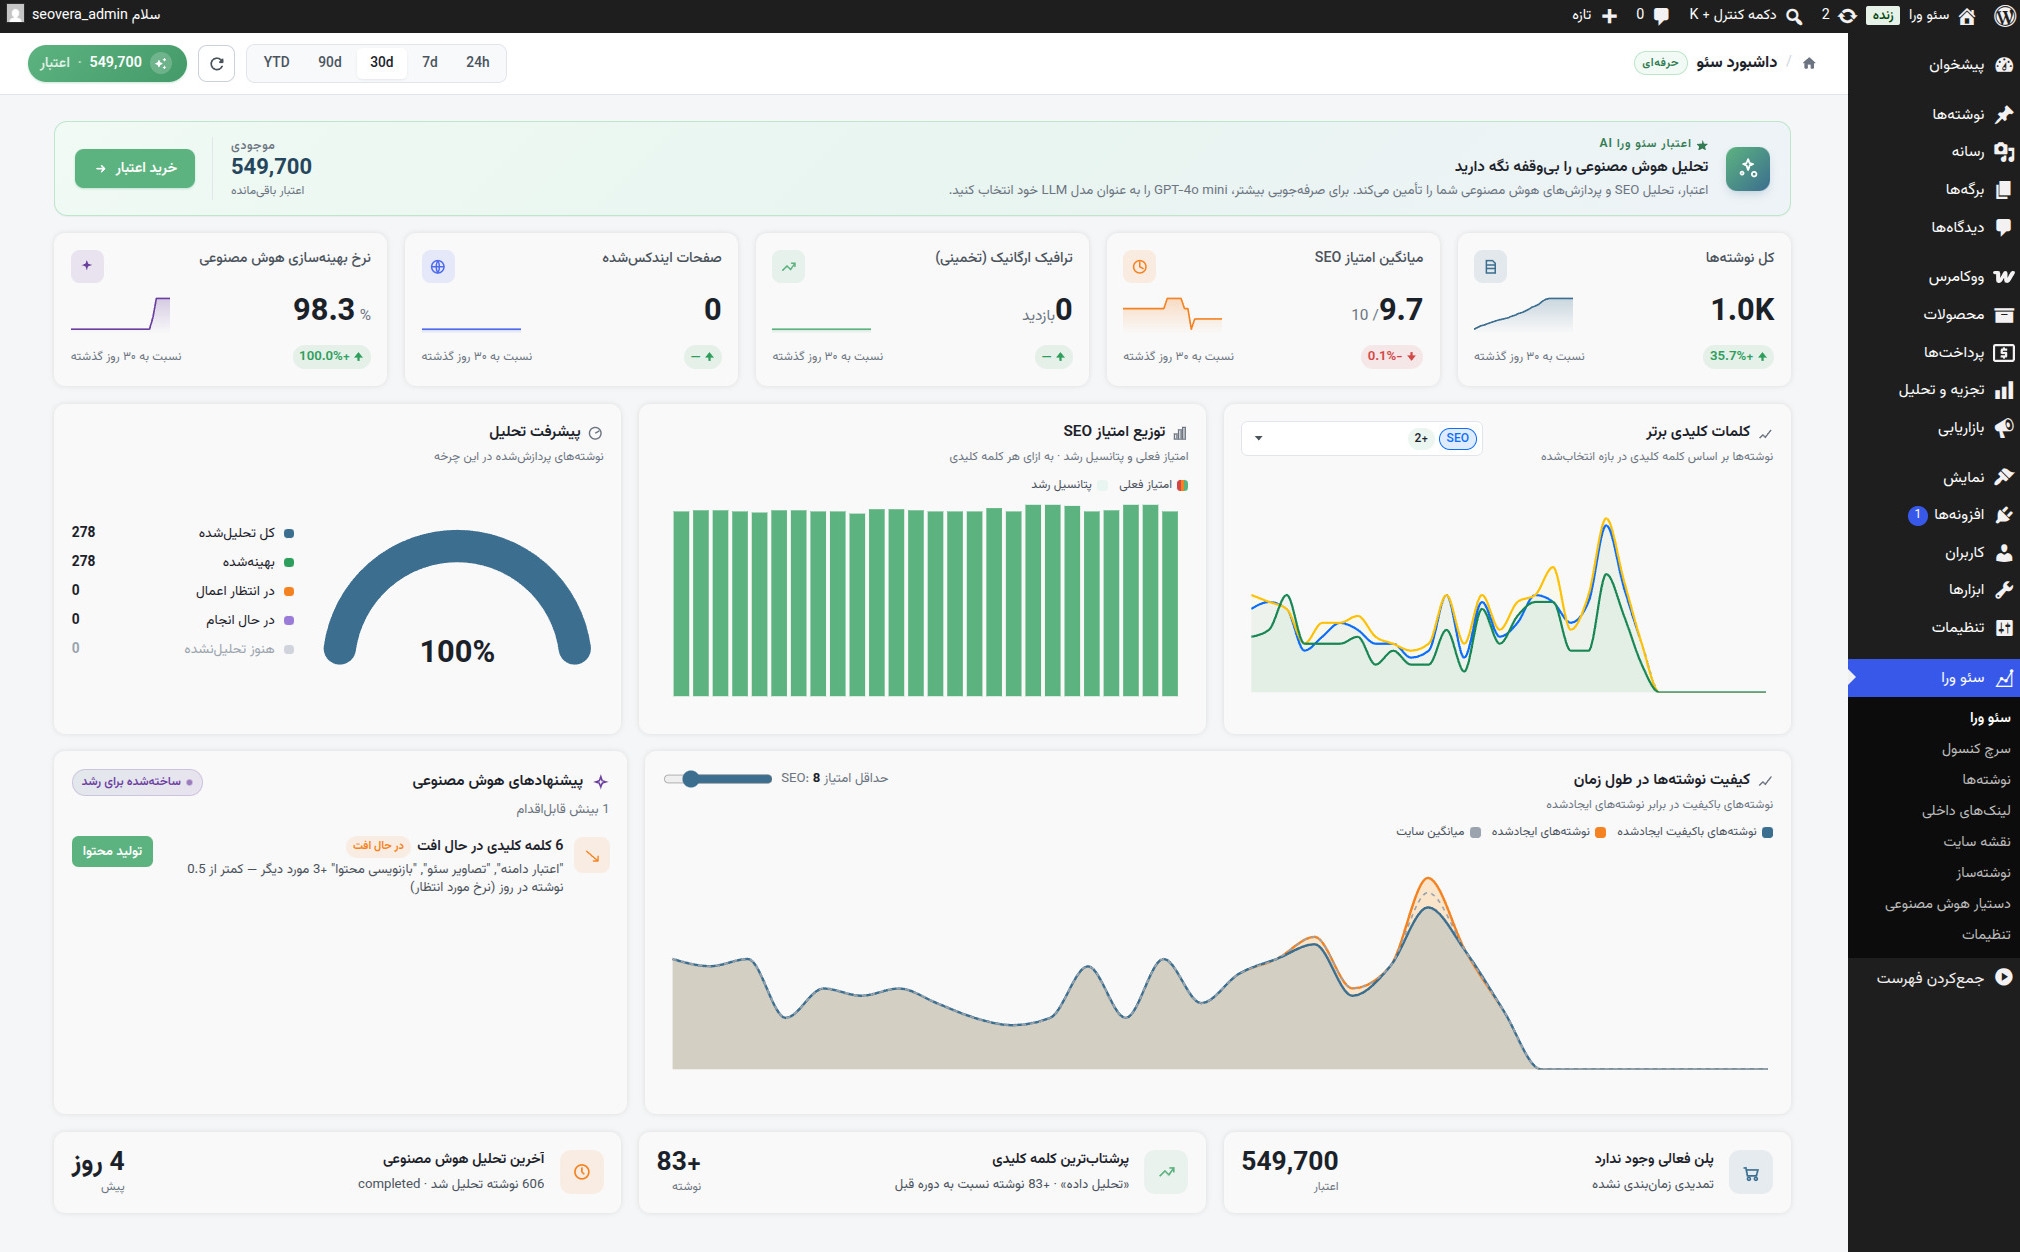Image resolution: width=2020 pixels, height=1252 pixels.
Task: Click the Posts pin icon in sidebar
Action: [x=2003, y=114]
